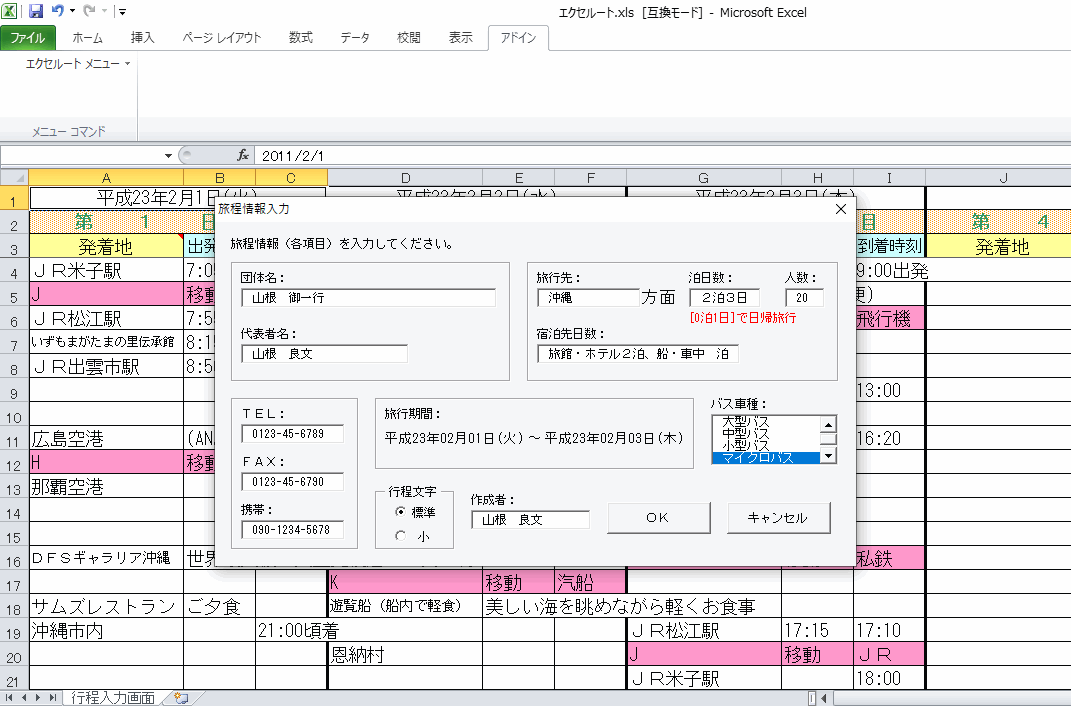Select column J header

(x=1003, y=178)
